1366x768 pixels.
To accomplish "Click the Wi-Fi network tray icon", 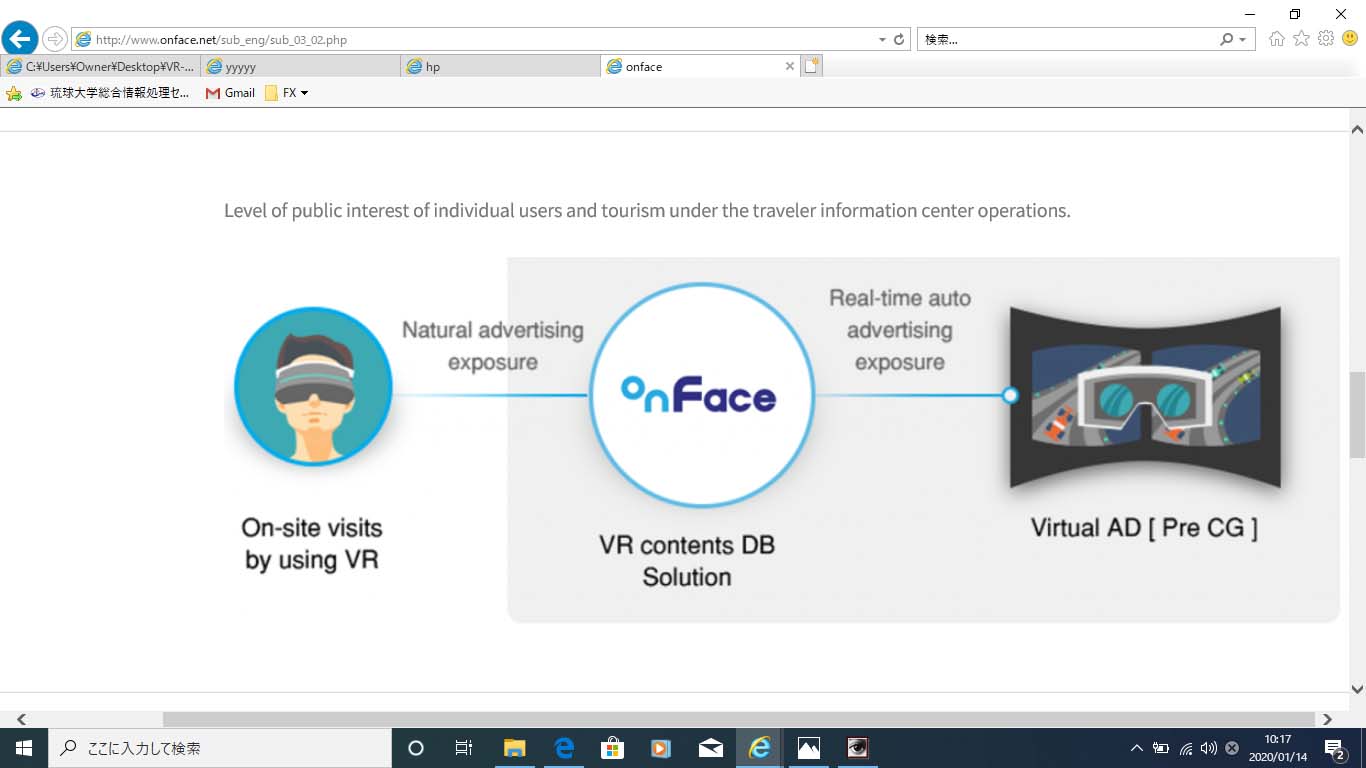I will click(1185, 748).
